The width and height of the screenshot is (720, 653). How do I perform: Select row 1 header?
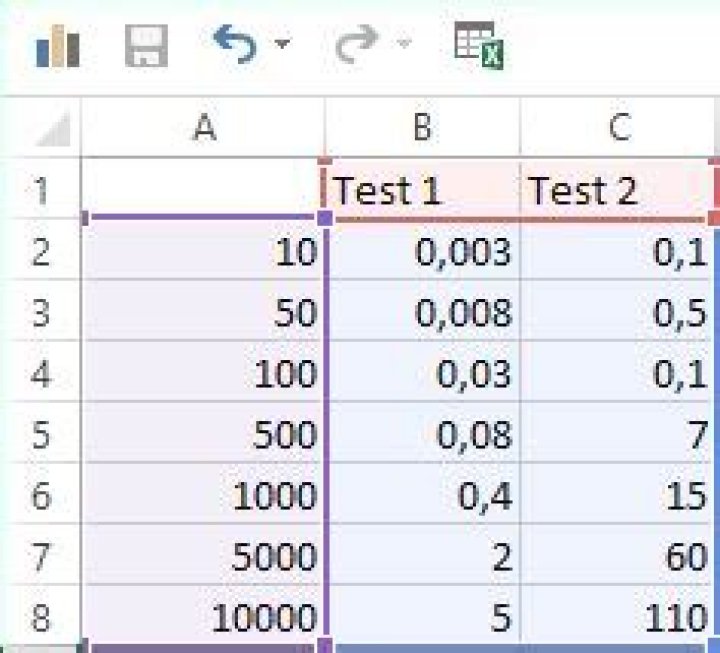coord(40,189)
